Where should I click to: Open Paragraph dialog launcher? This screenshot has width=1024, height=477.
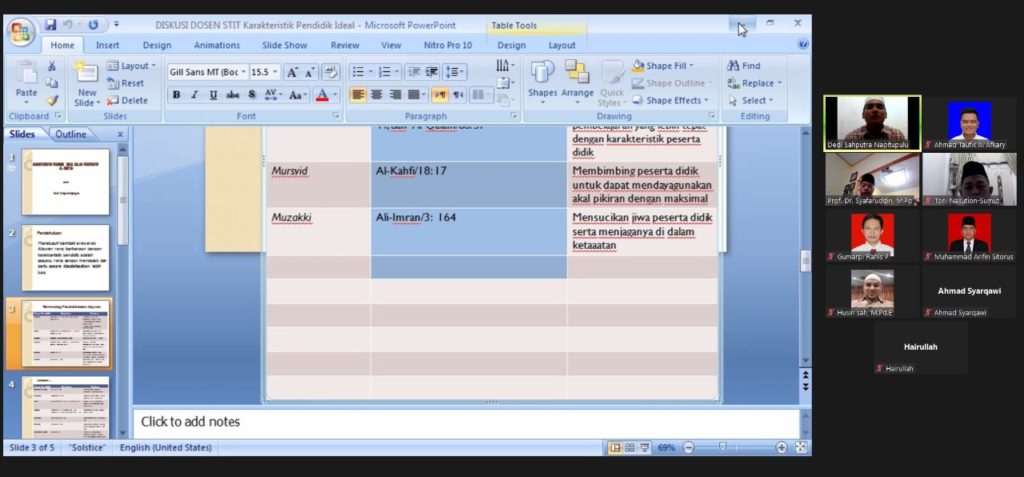(514, 116)
